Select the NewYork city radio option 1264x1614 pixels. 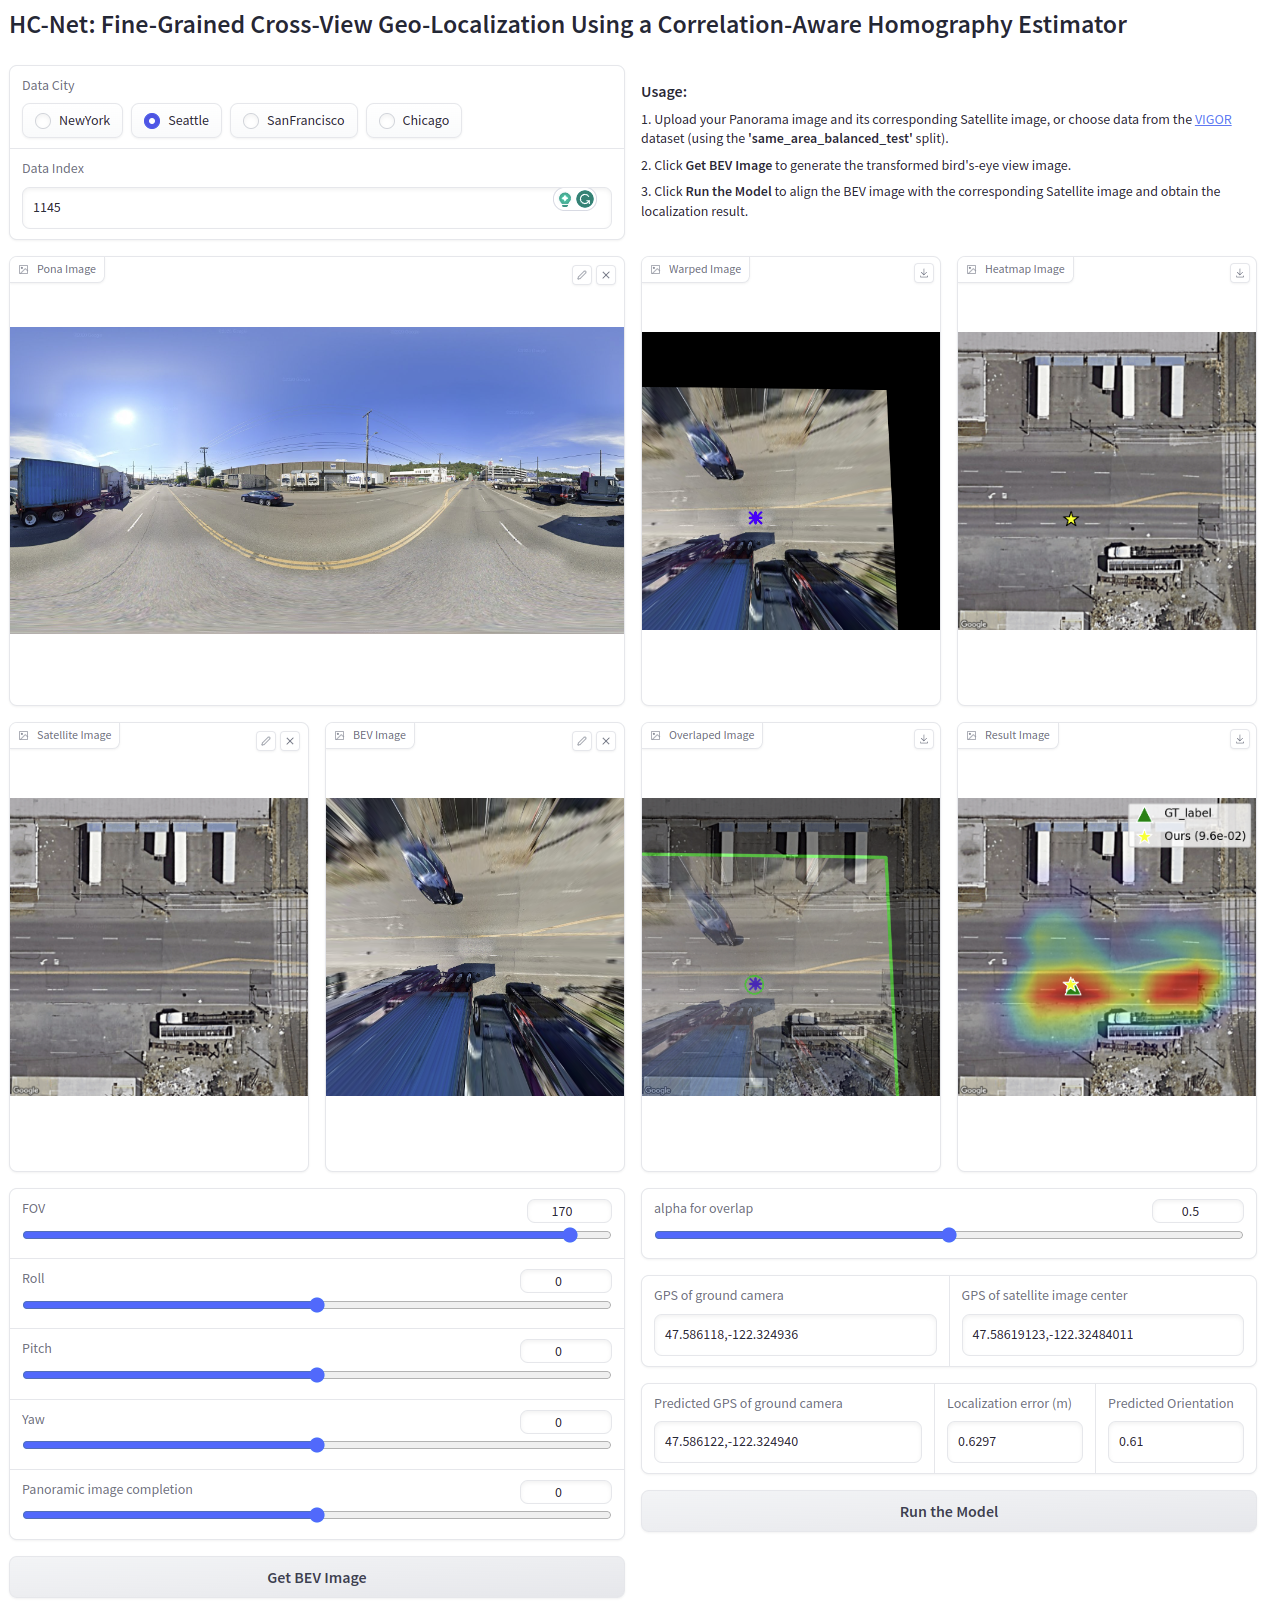[x=73, y=121]
